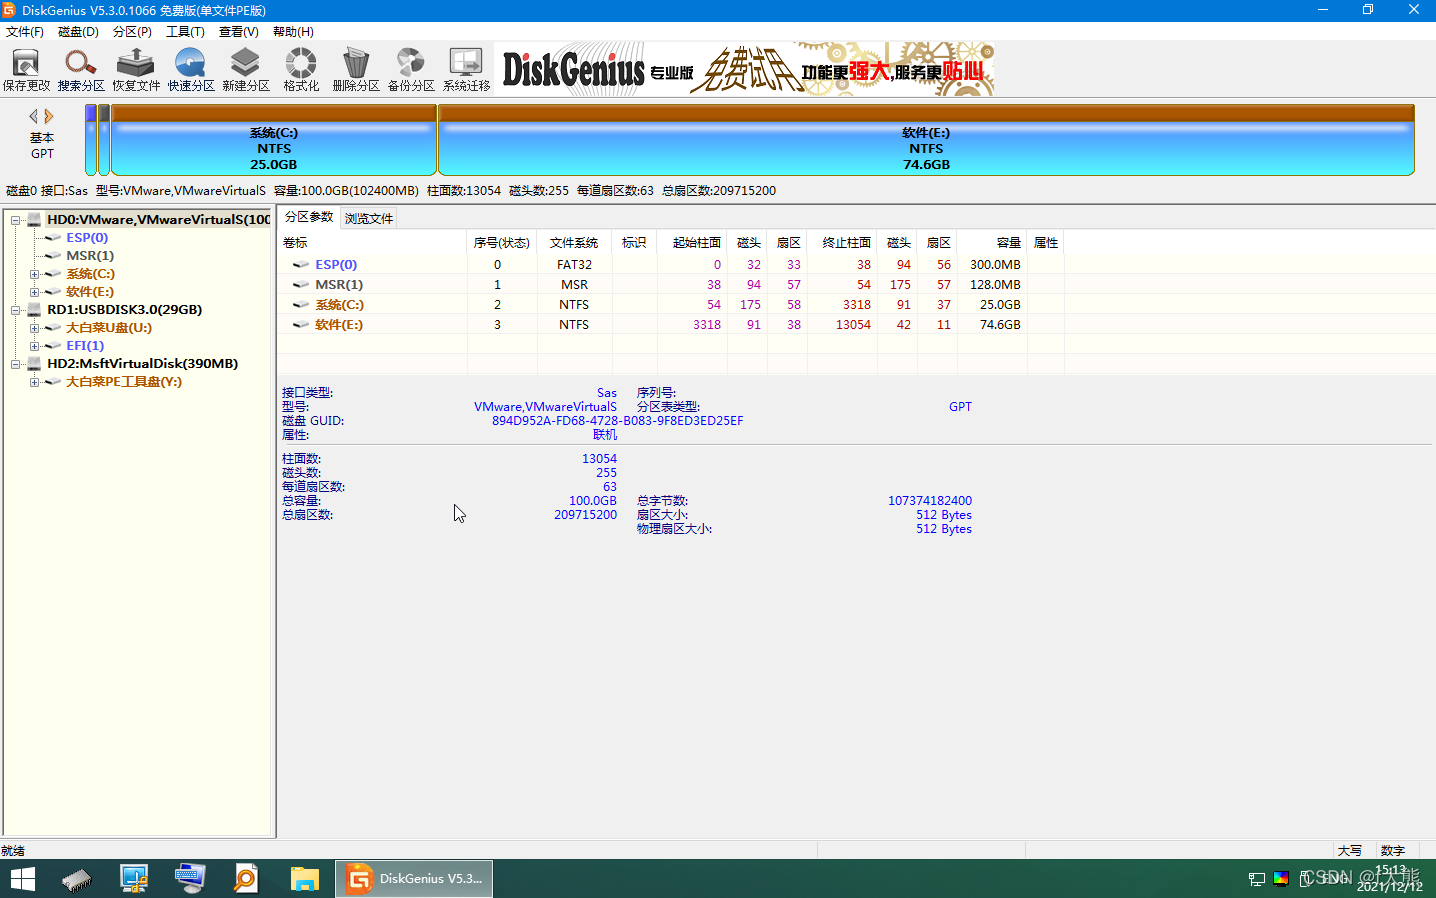
Task: Collapse the HD0:VMware disk node
Action: pyautogui.click(x=16, y=220)
